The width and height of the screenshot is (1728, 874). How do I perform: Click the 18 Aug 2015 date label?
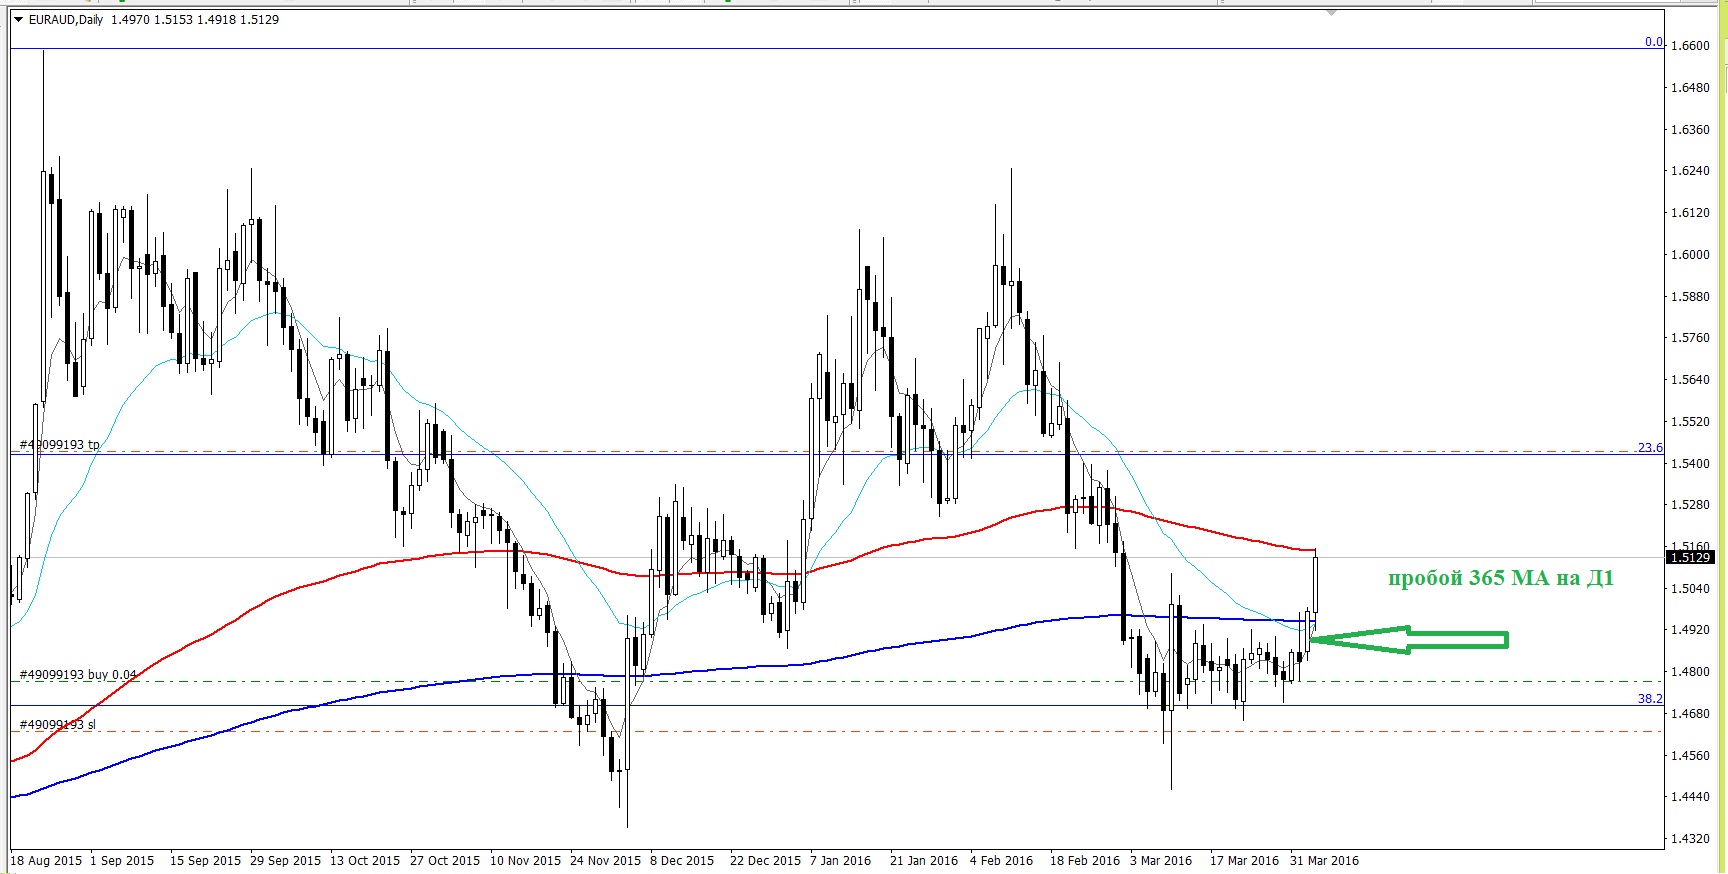(x=46, y=860)
